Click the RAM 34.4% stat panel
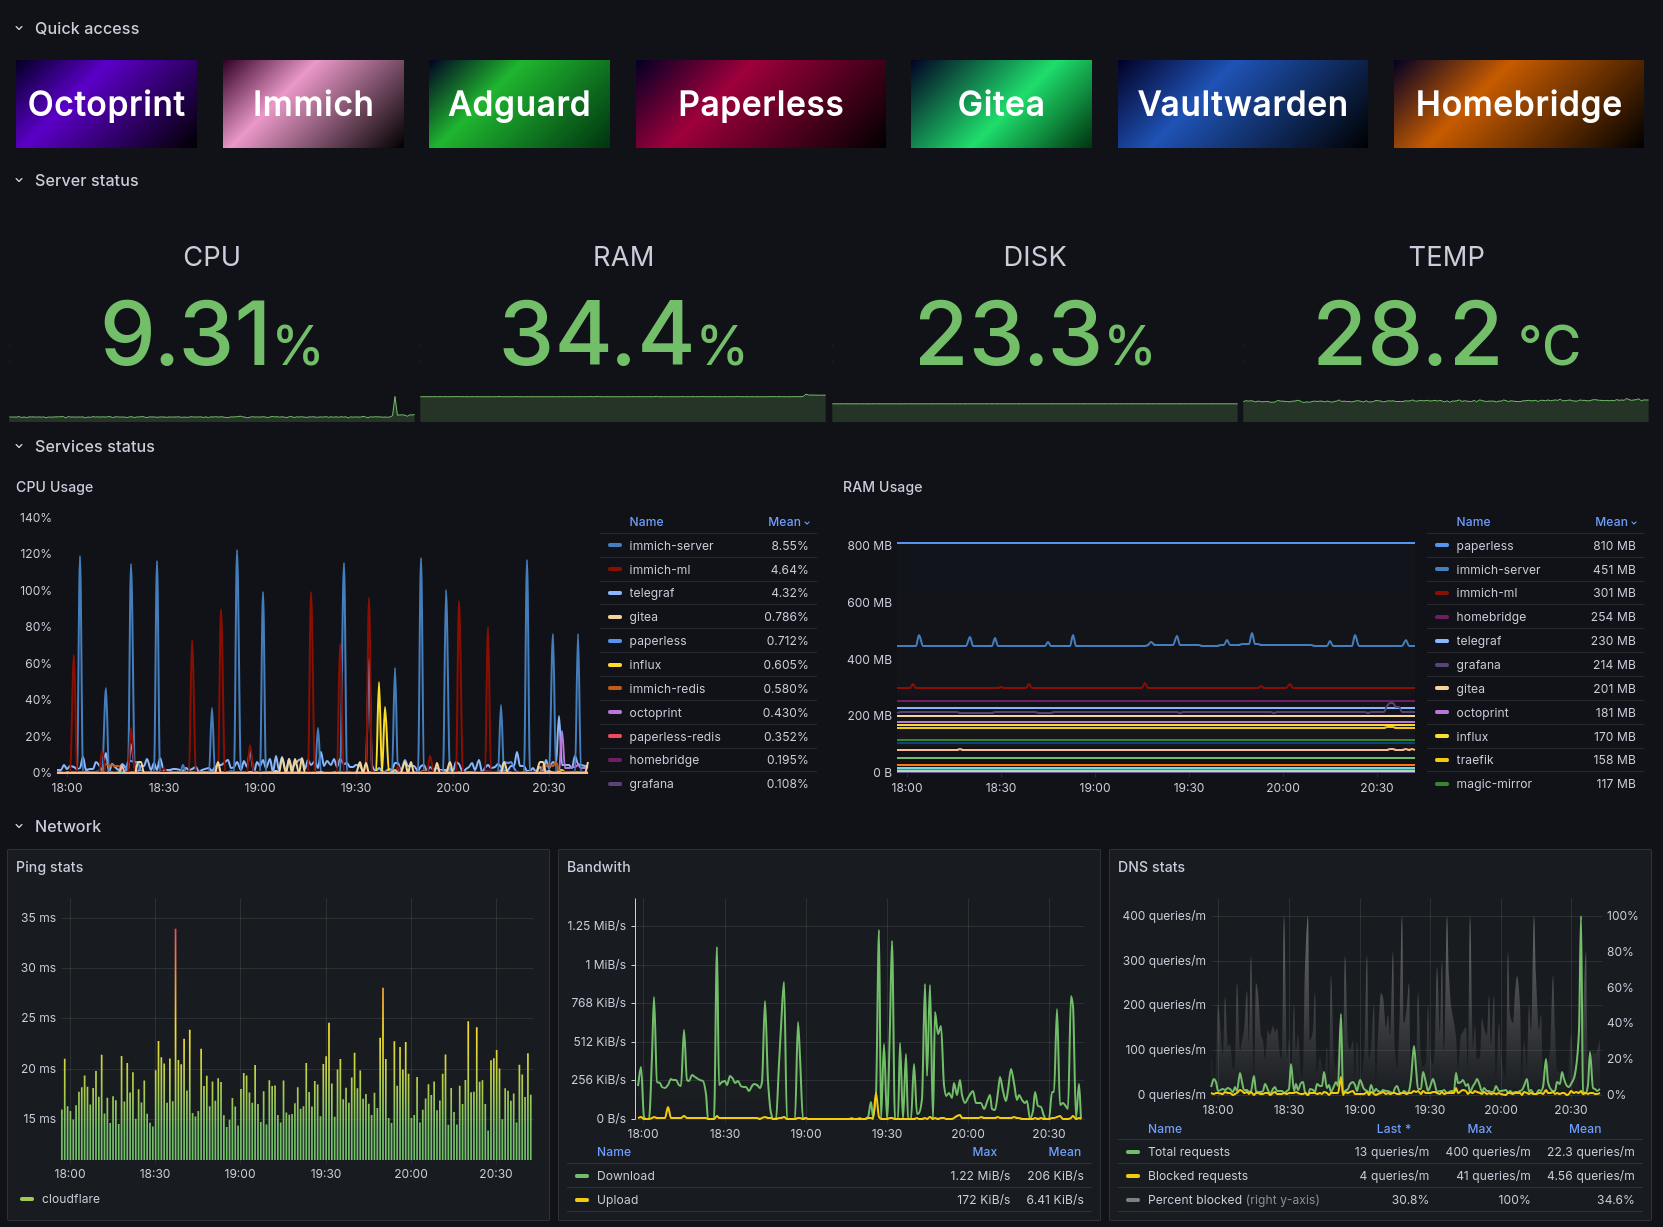 click(623, 320)
